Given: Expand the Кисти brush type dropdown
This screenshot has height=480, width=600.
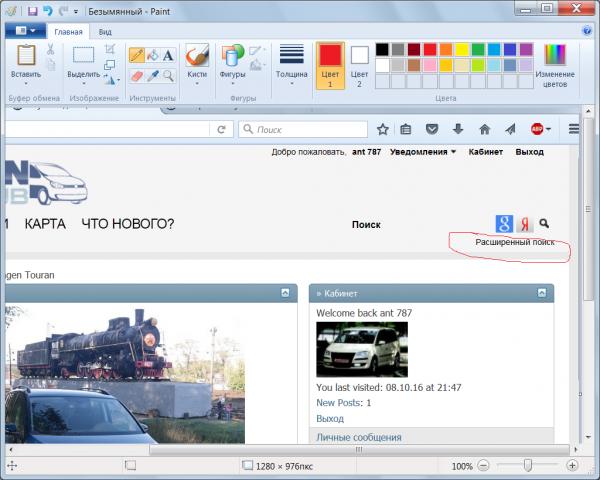Looking at the screenshot, I should point(197,83).
